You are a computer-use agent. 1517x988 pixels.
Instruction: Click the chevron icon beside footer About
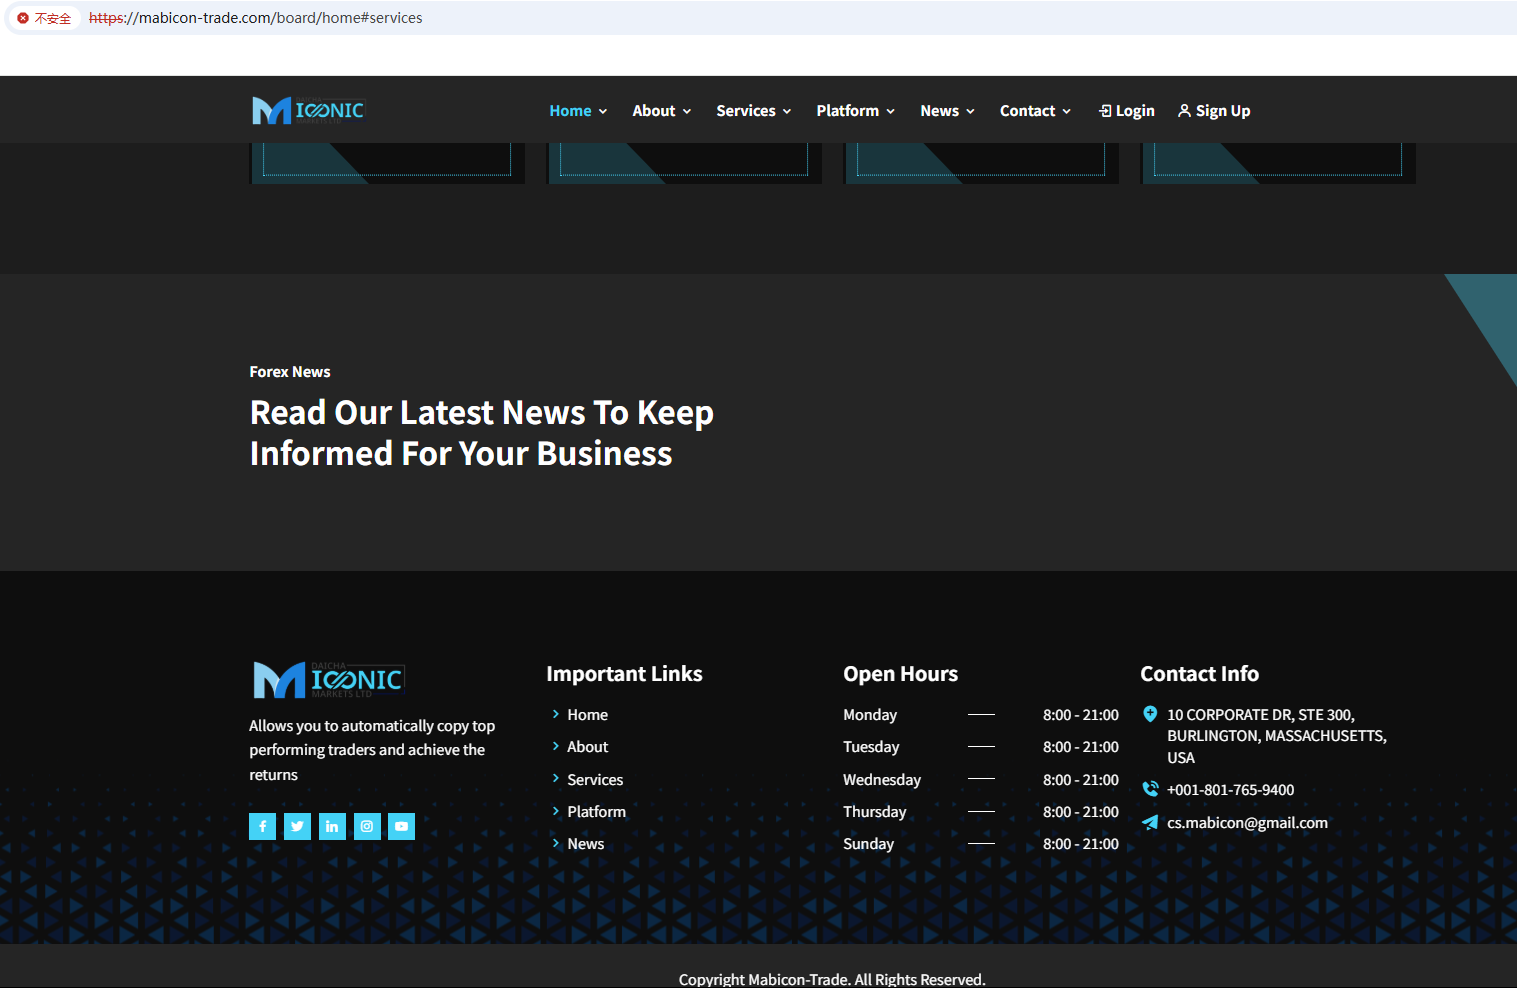[x=556, y=746]
